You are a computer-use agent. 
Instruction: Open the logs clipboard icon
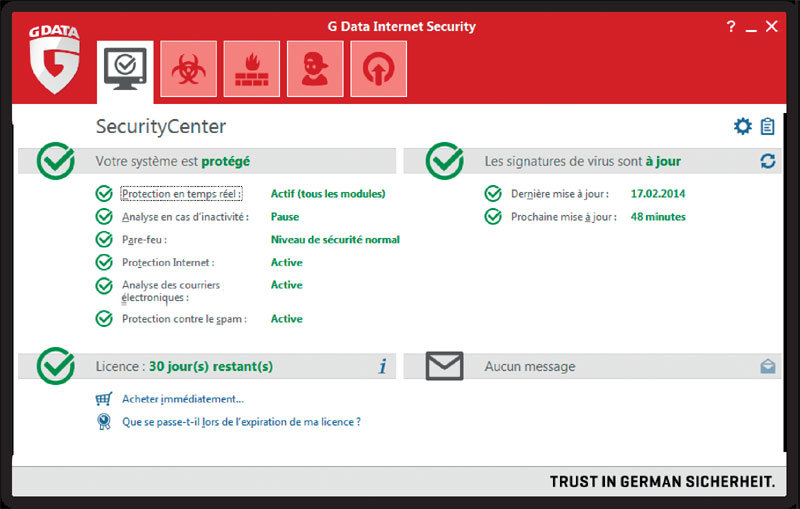767,126
